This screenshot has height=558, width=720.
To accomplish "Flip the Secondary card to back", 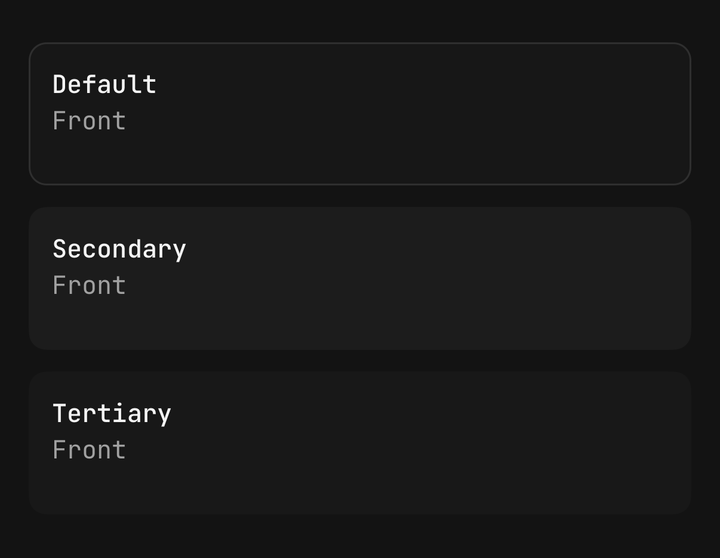I will 360,278.
